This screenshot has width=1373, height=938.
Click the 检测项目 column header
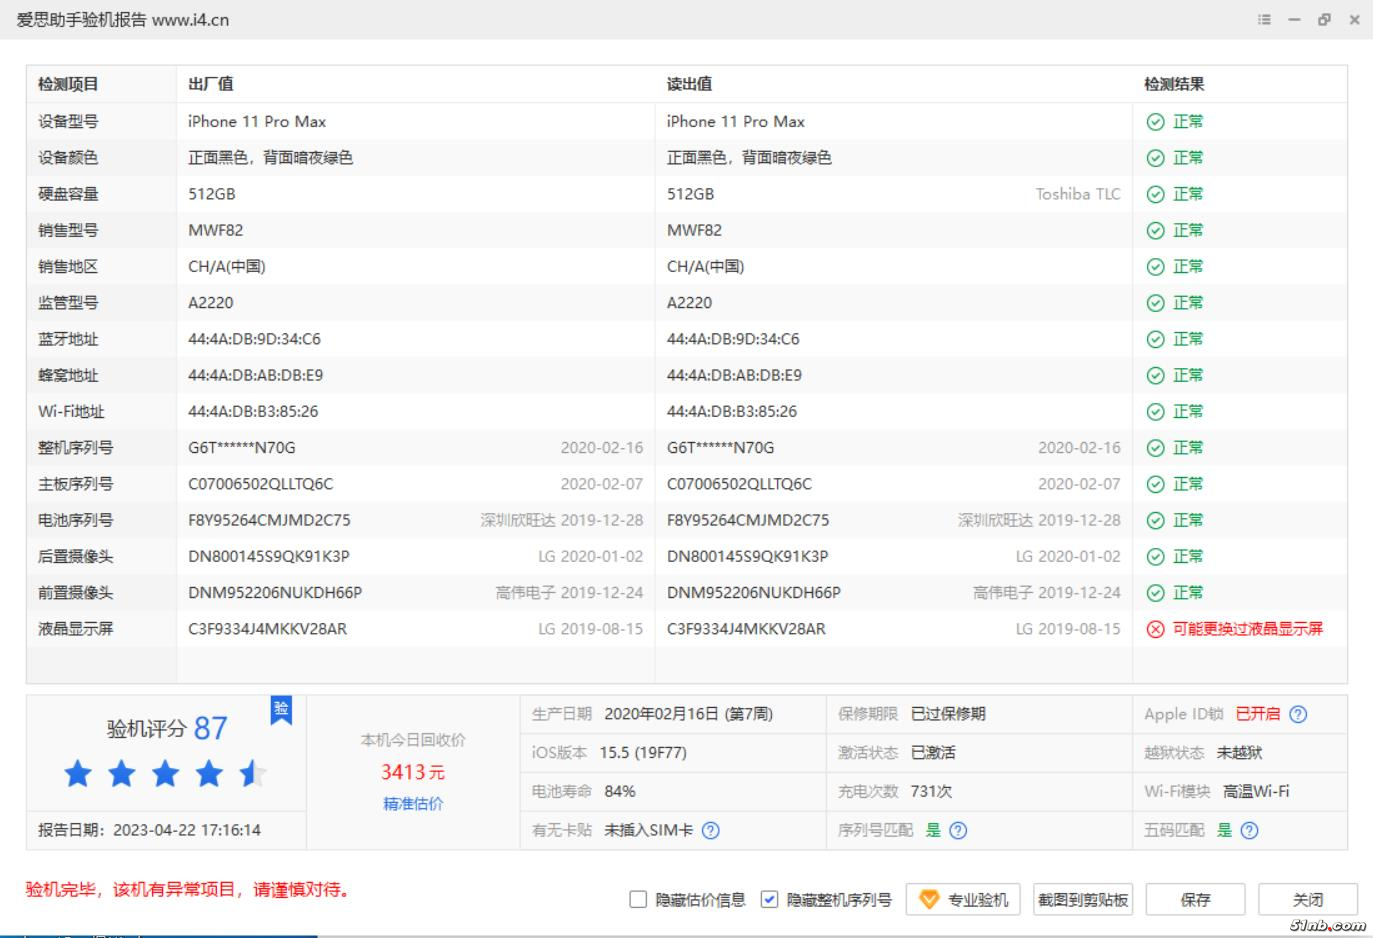68,84
